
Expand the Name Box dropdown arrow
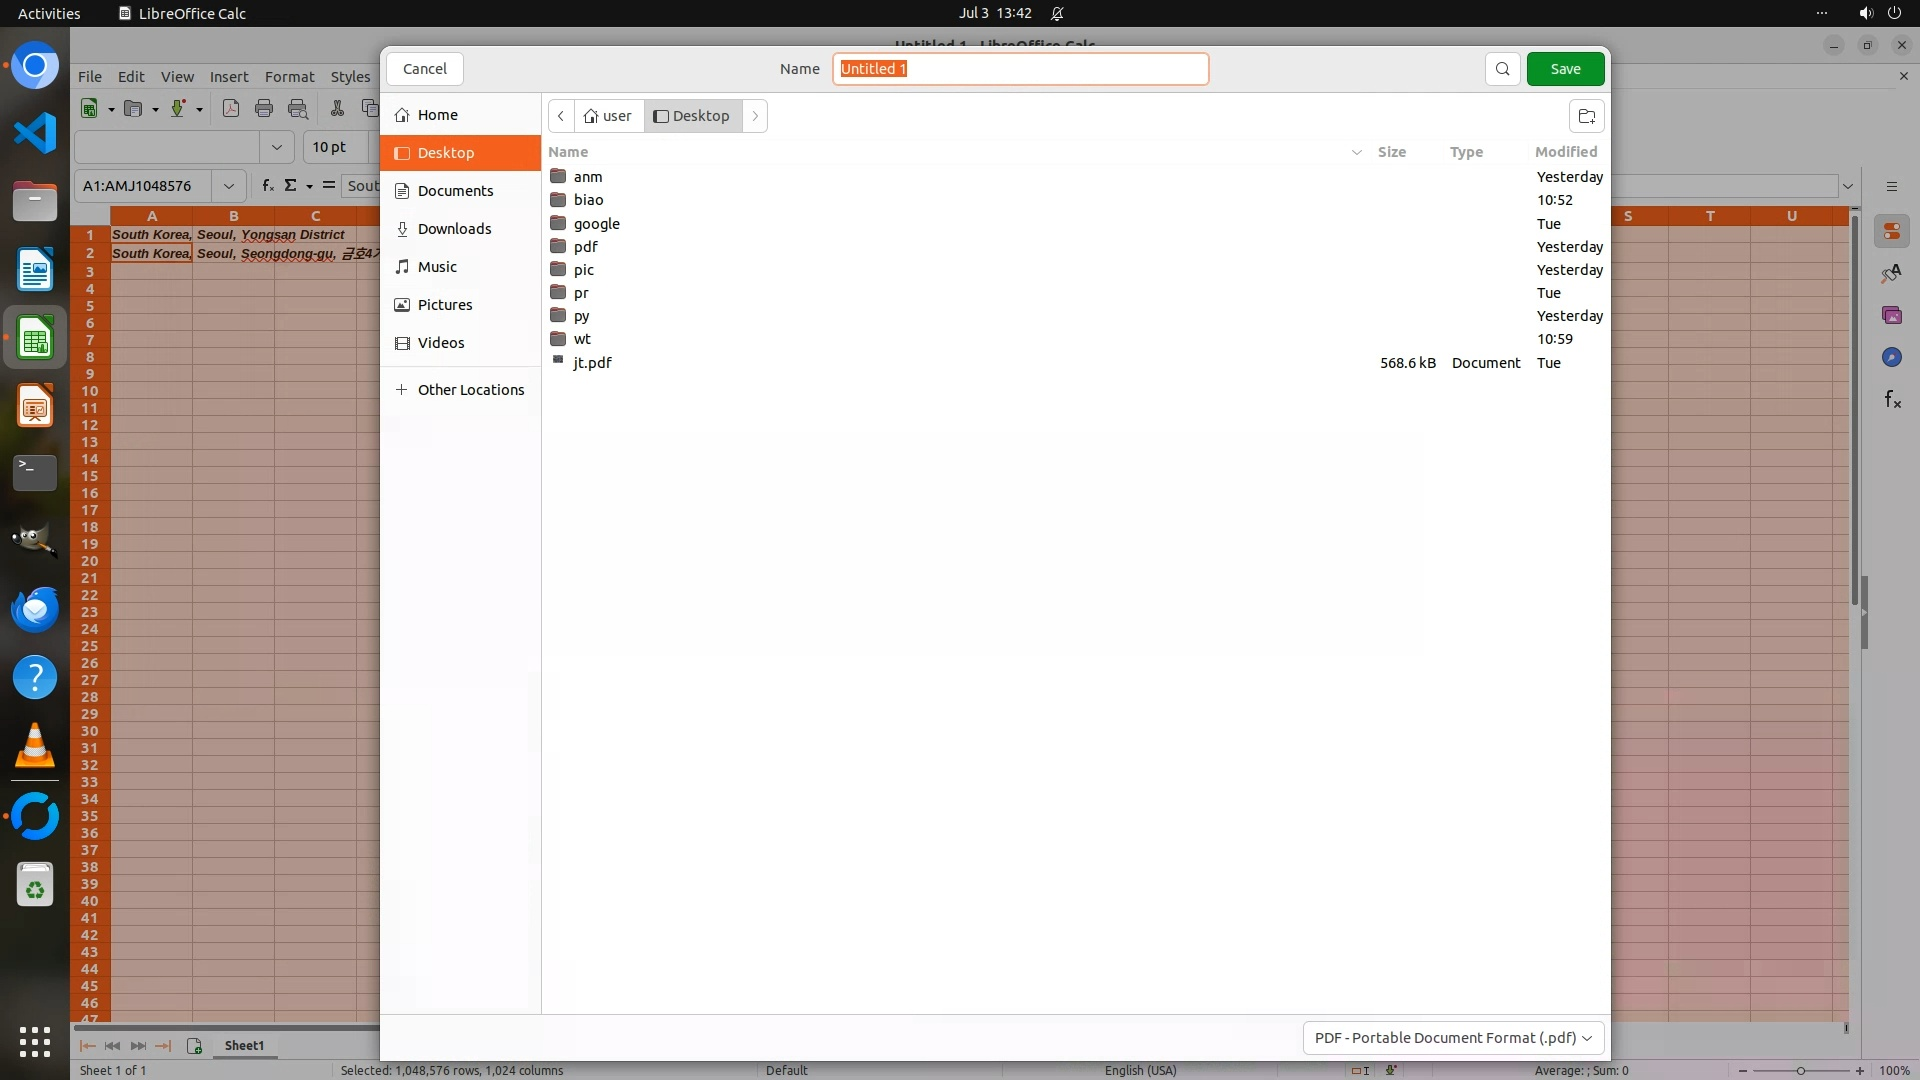tap(229, 186)
